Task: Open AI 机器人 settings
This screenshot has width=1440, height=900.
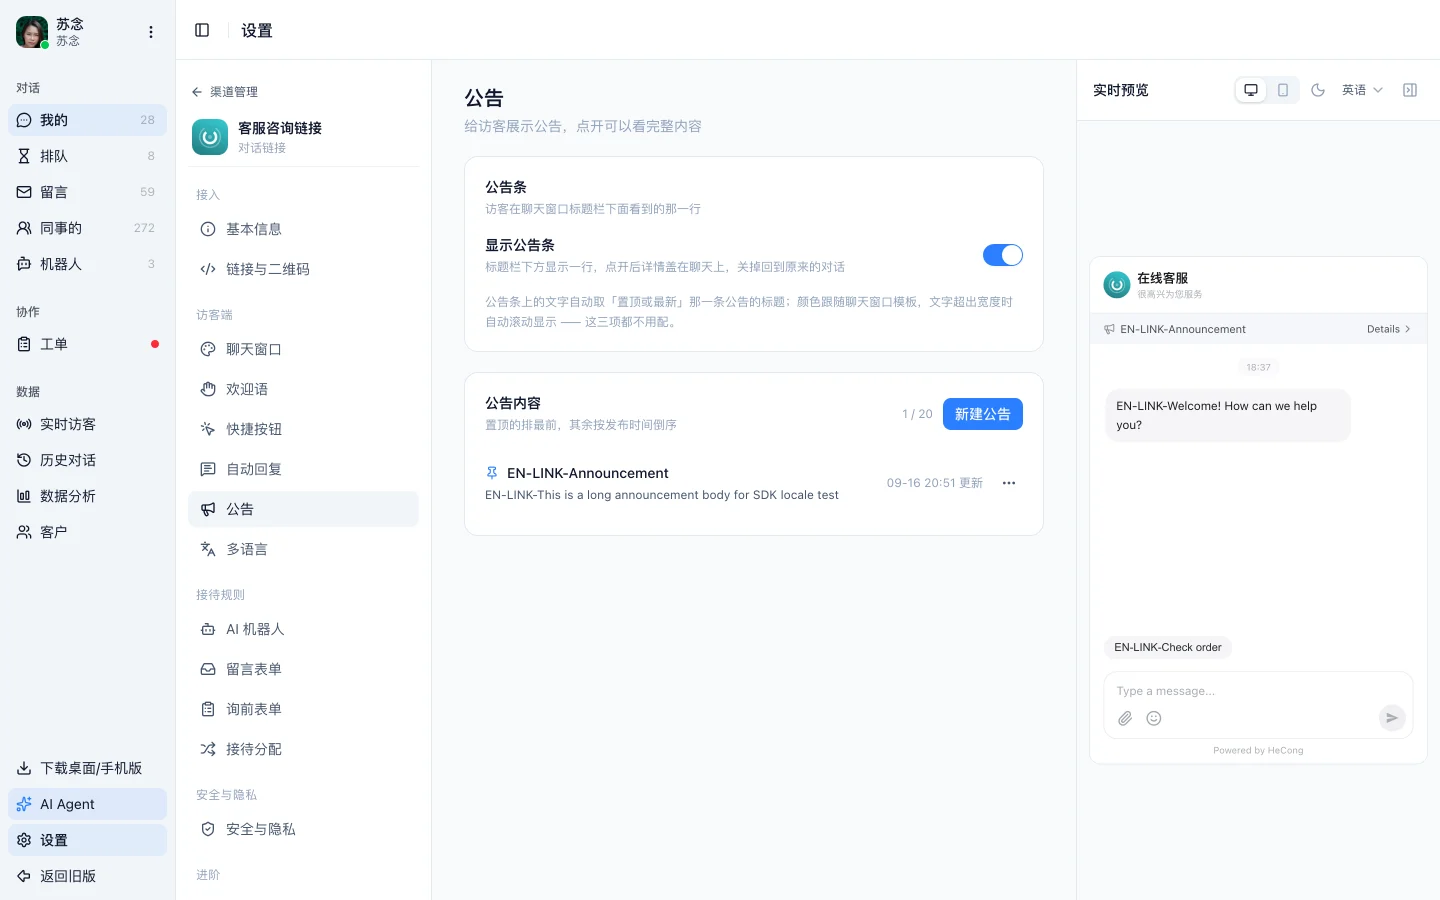Action: pyautogui.click(x=303, y=629)
